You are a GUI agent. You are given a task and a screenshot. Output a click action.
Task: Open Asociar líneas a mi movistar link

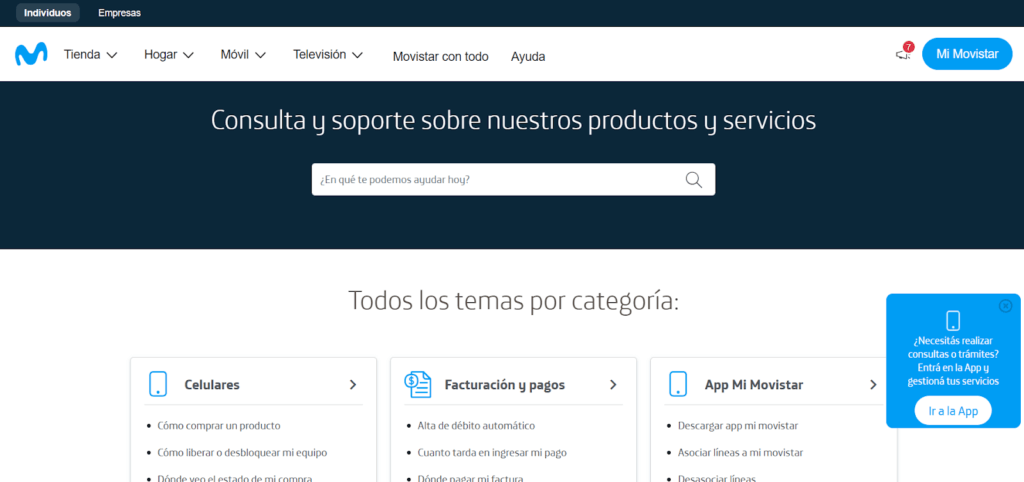pyautogui.click(x=741, y=452)
